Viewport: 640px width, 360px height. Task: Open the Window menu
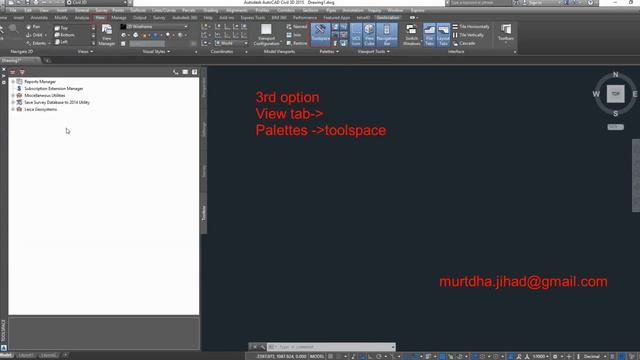[395, 10]
